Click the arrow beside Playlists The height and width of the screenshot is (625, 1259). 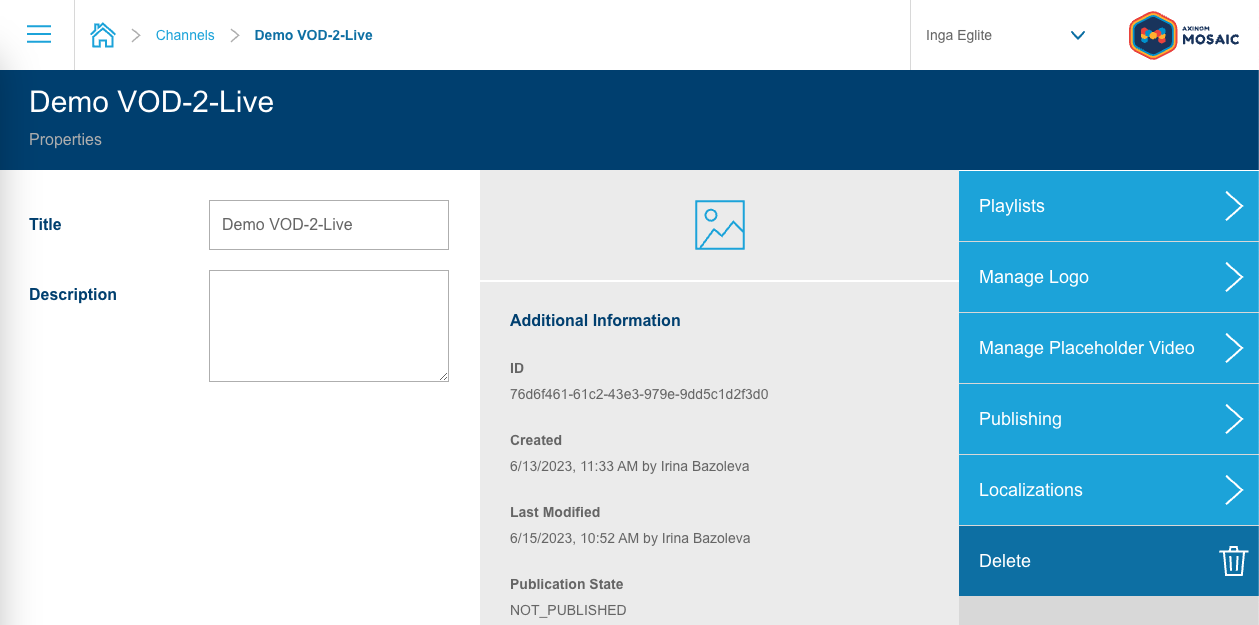pos(1234,206)
